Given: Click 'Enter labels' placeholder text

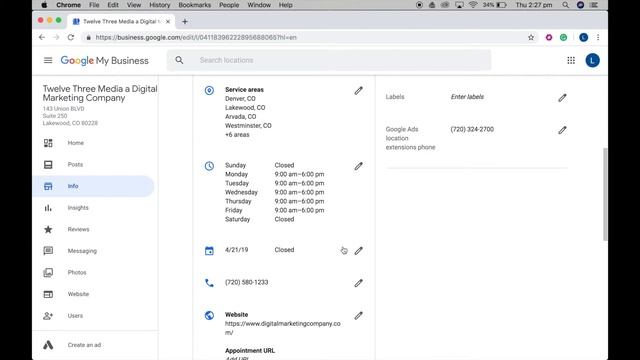Looking at the screenshot, I should point(467,97).
